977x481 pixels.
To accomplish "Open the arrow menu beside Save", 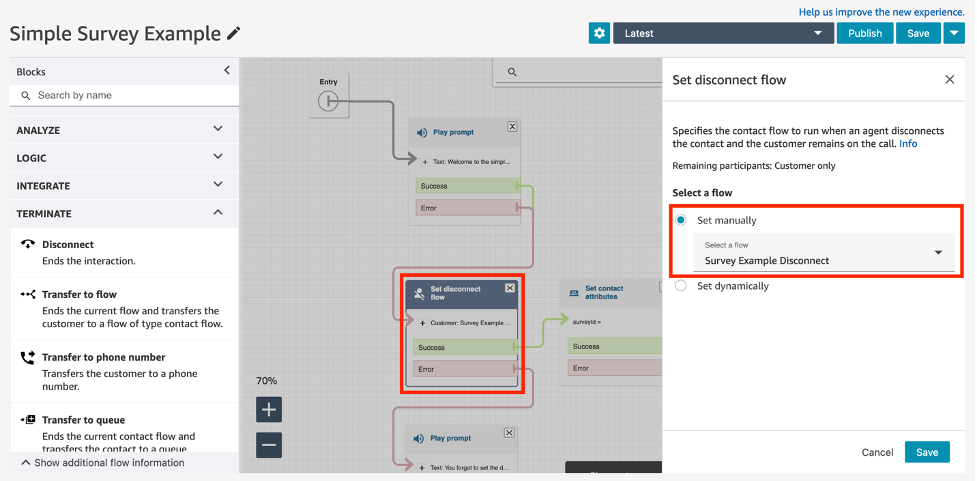I will tap(954, 34).
